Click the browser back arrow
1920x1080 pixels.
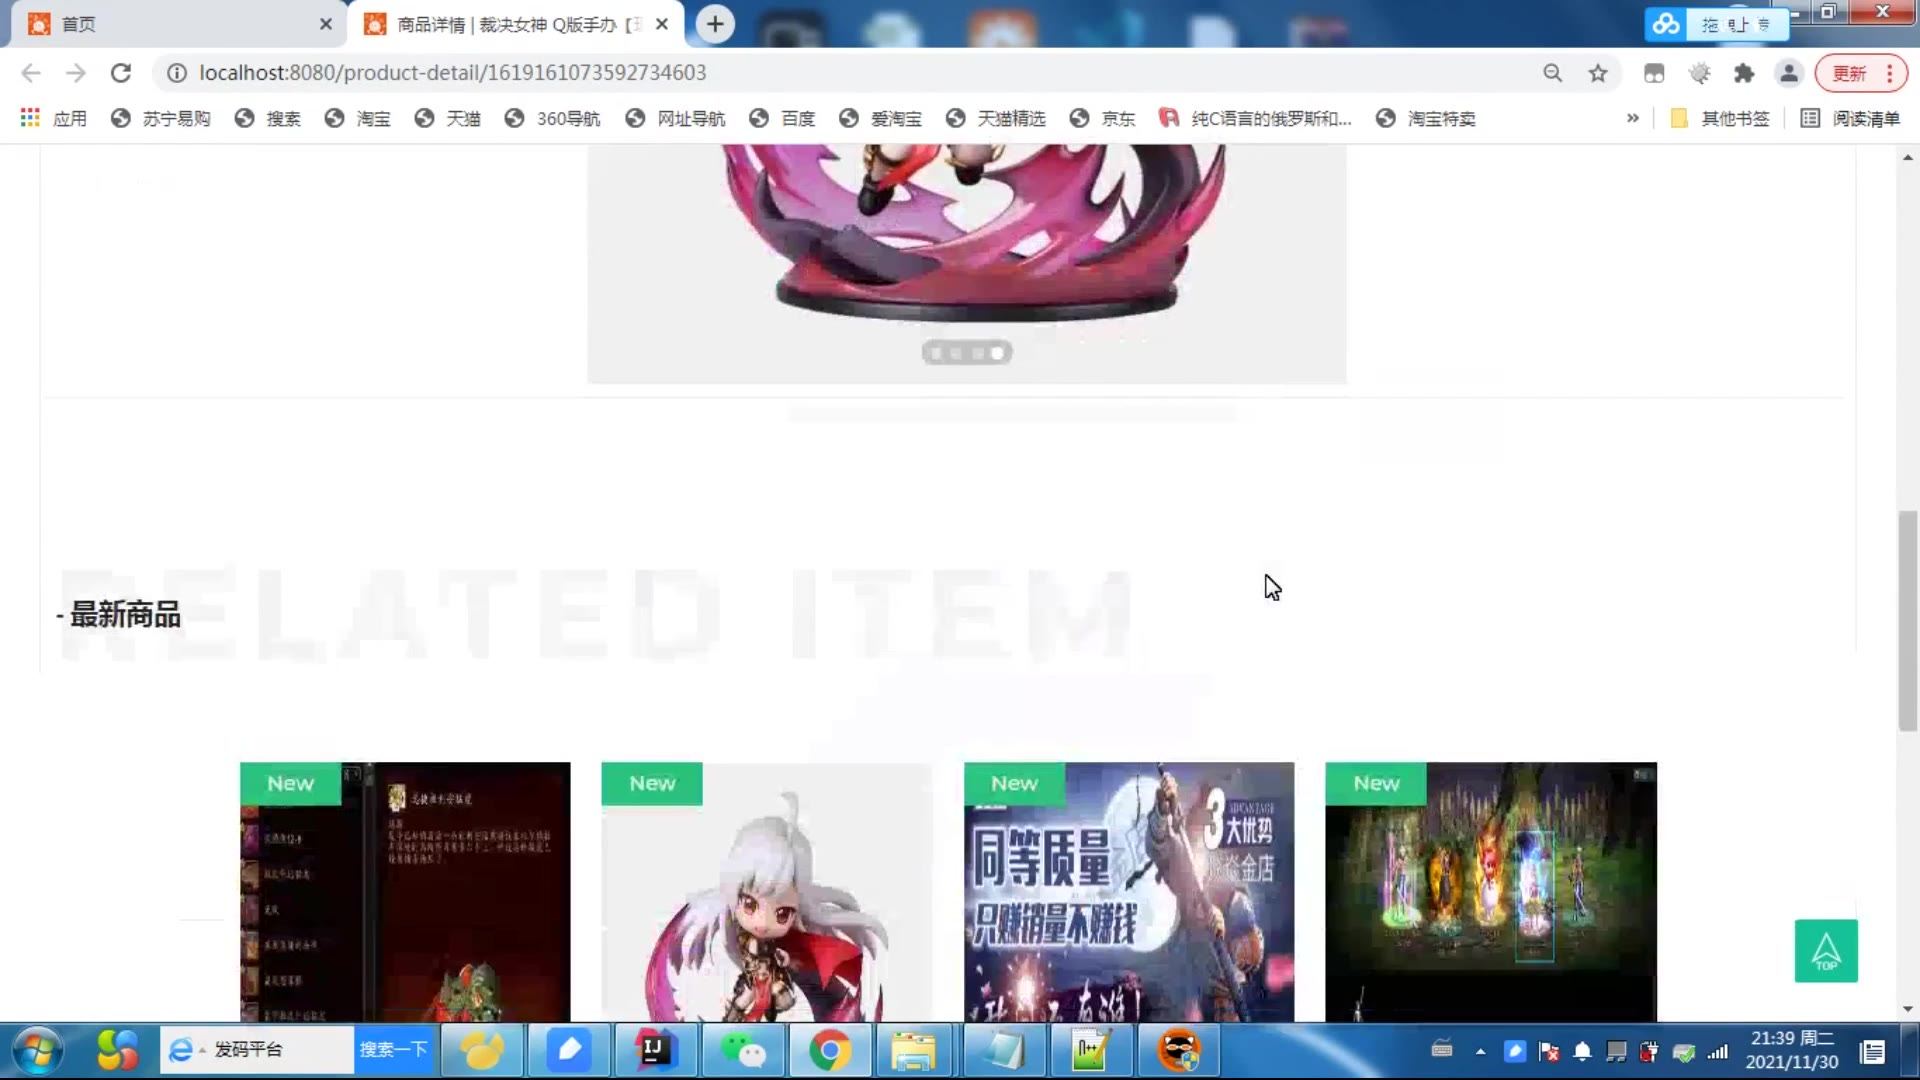(x=31, y=73)
